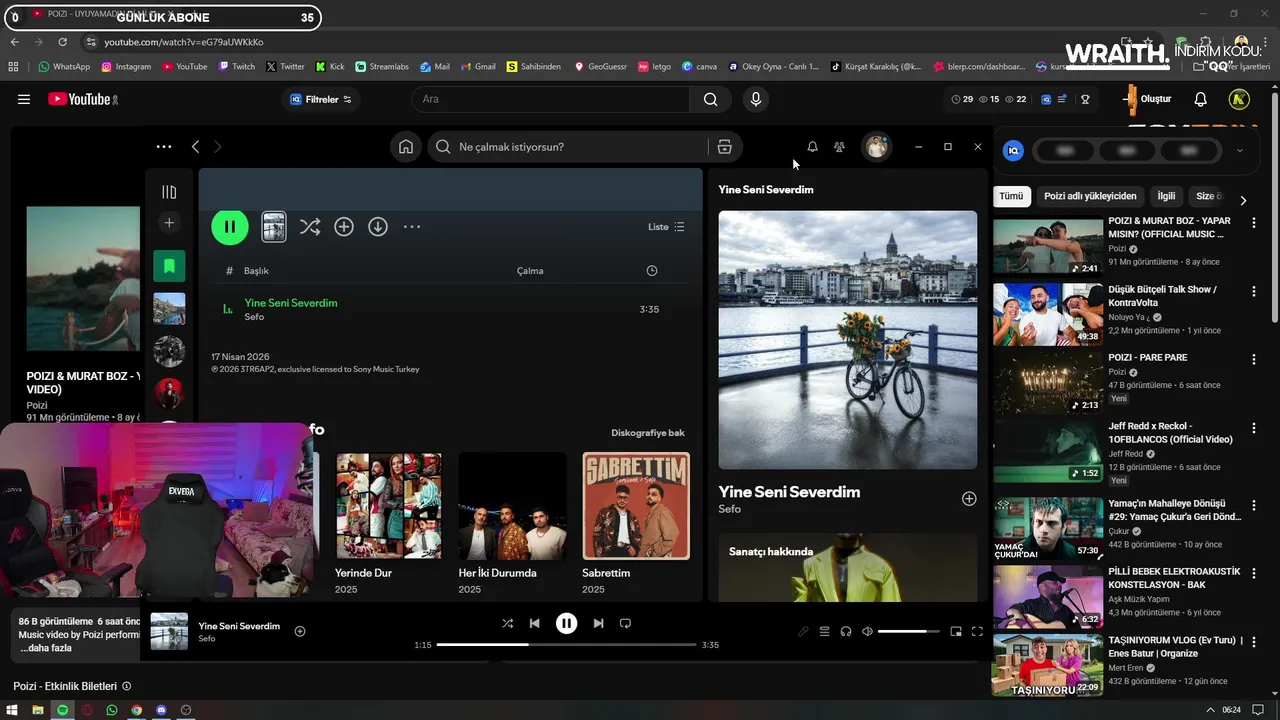This screenshot has width=1280, height=720.
Task: Toggle the lyrics microphone icon in the player
Action: (x=803, y=631)
